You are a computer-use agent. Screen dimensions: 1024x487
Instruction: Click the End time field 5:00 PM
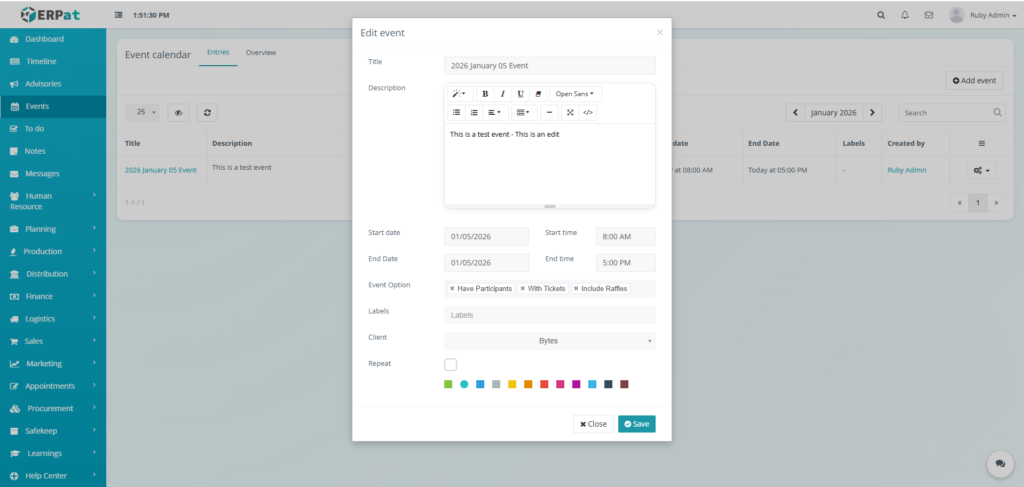coord(626,262)
